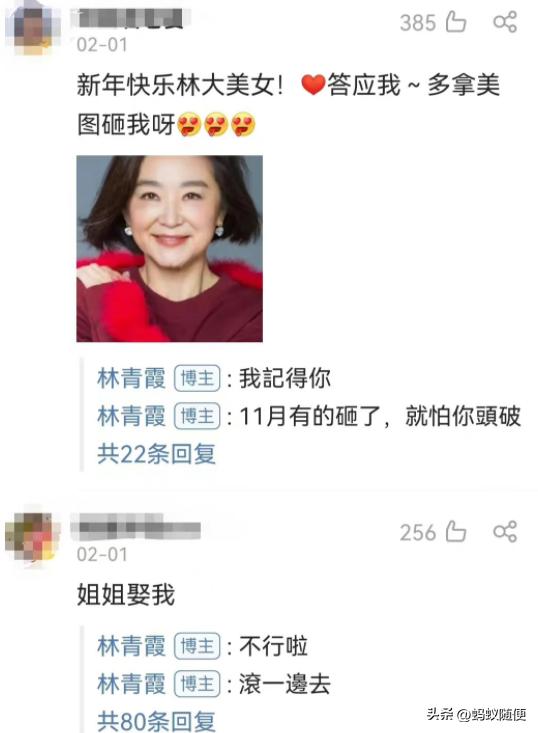Open 林青霞 profile from 我記得你 reply
The height and width of the screenshot is (733, 538).
[x=131, y=378]
